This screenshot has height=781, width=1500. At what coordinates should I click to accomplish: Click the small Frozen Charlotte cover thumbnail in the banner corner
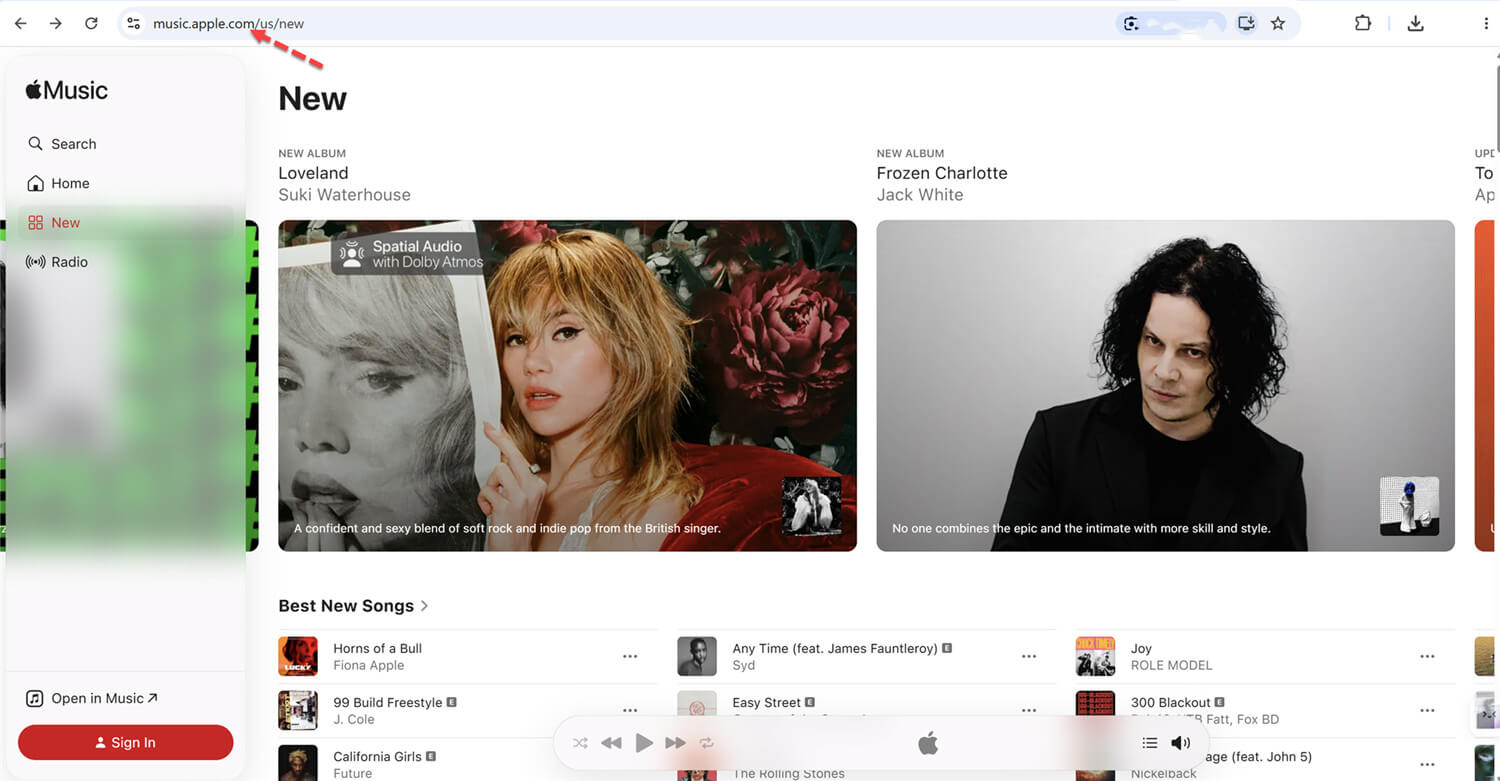[x=1410, y=506]
